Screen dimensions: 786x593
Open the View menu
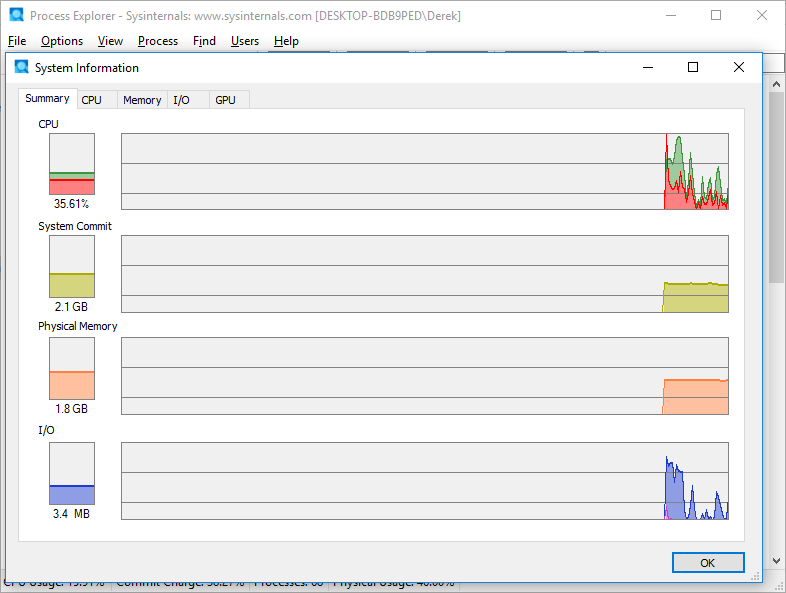(x=110, y=41)
